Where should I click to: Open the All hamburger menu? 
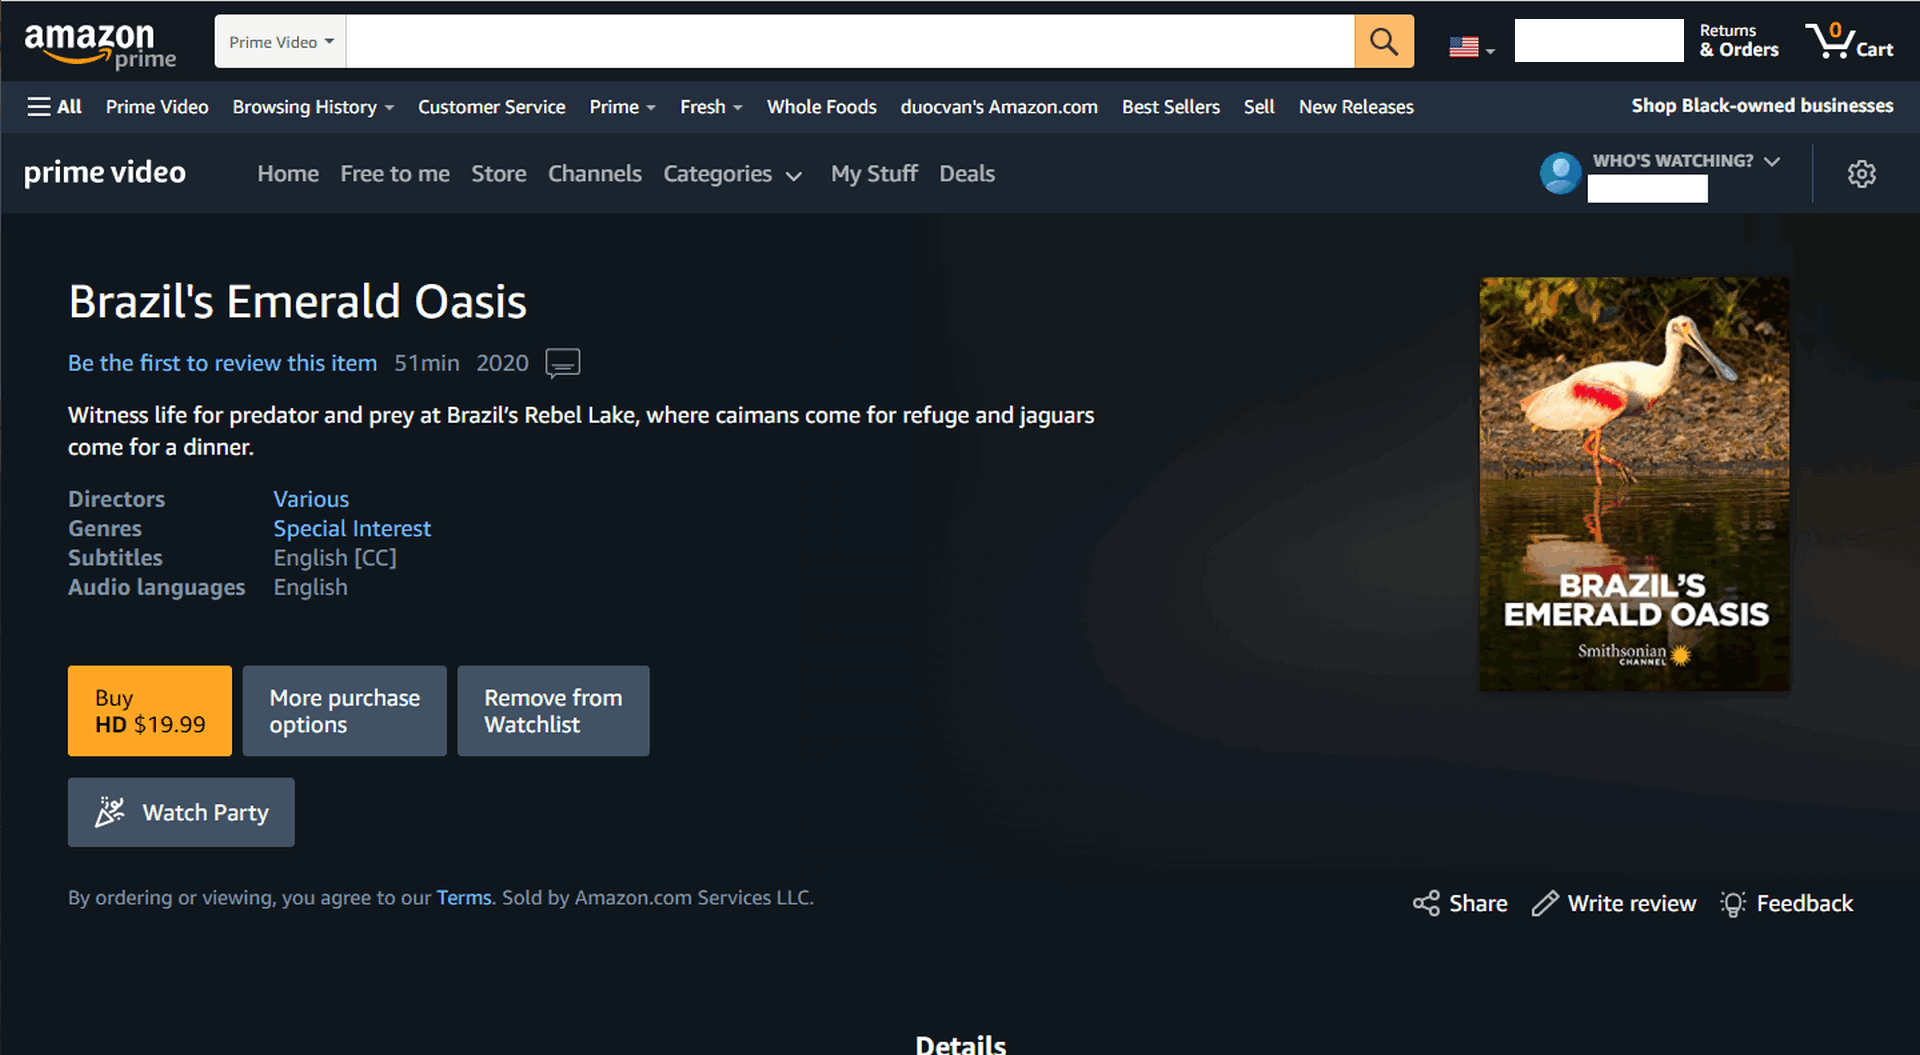54,107
